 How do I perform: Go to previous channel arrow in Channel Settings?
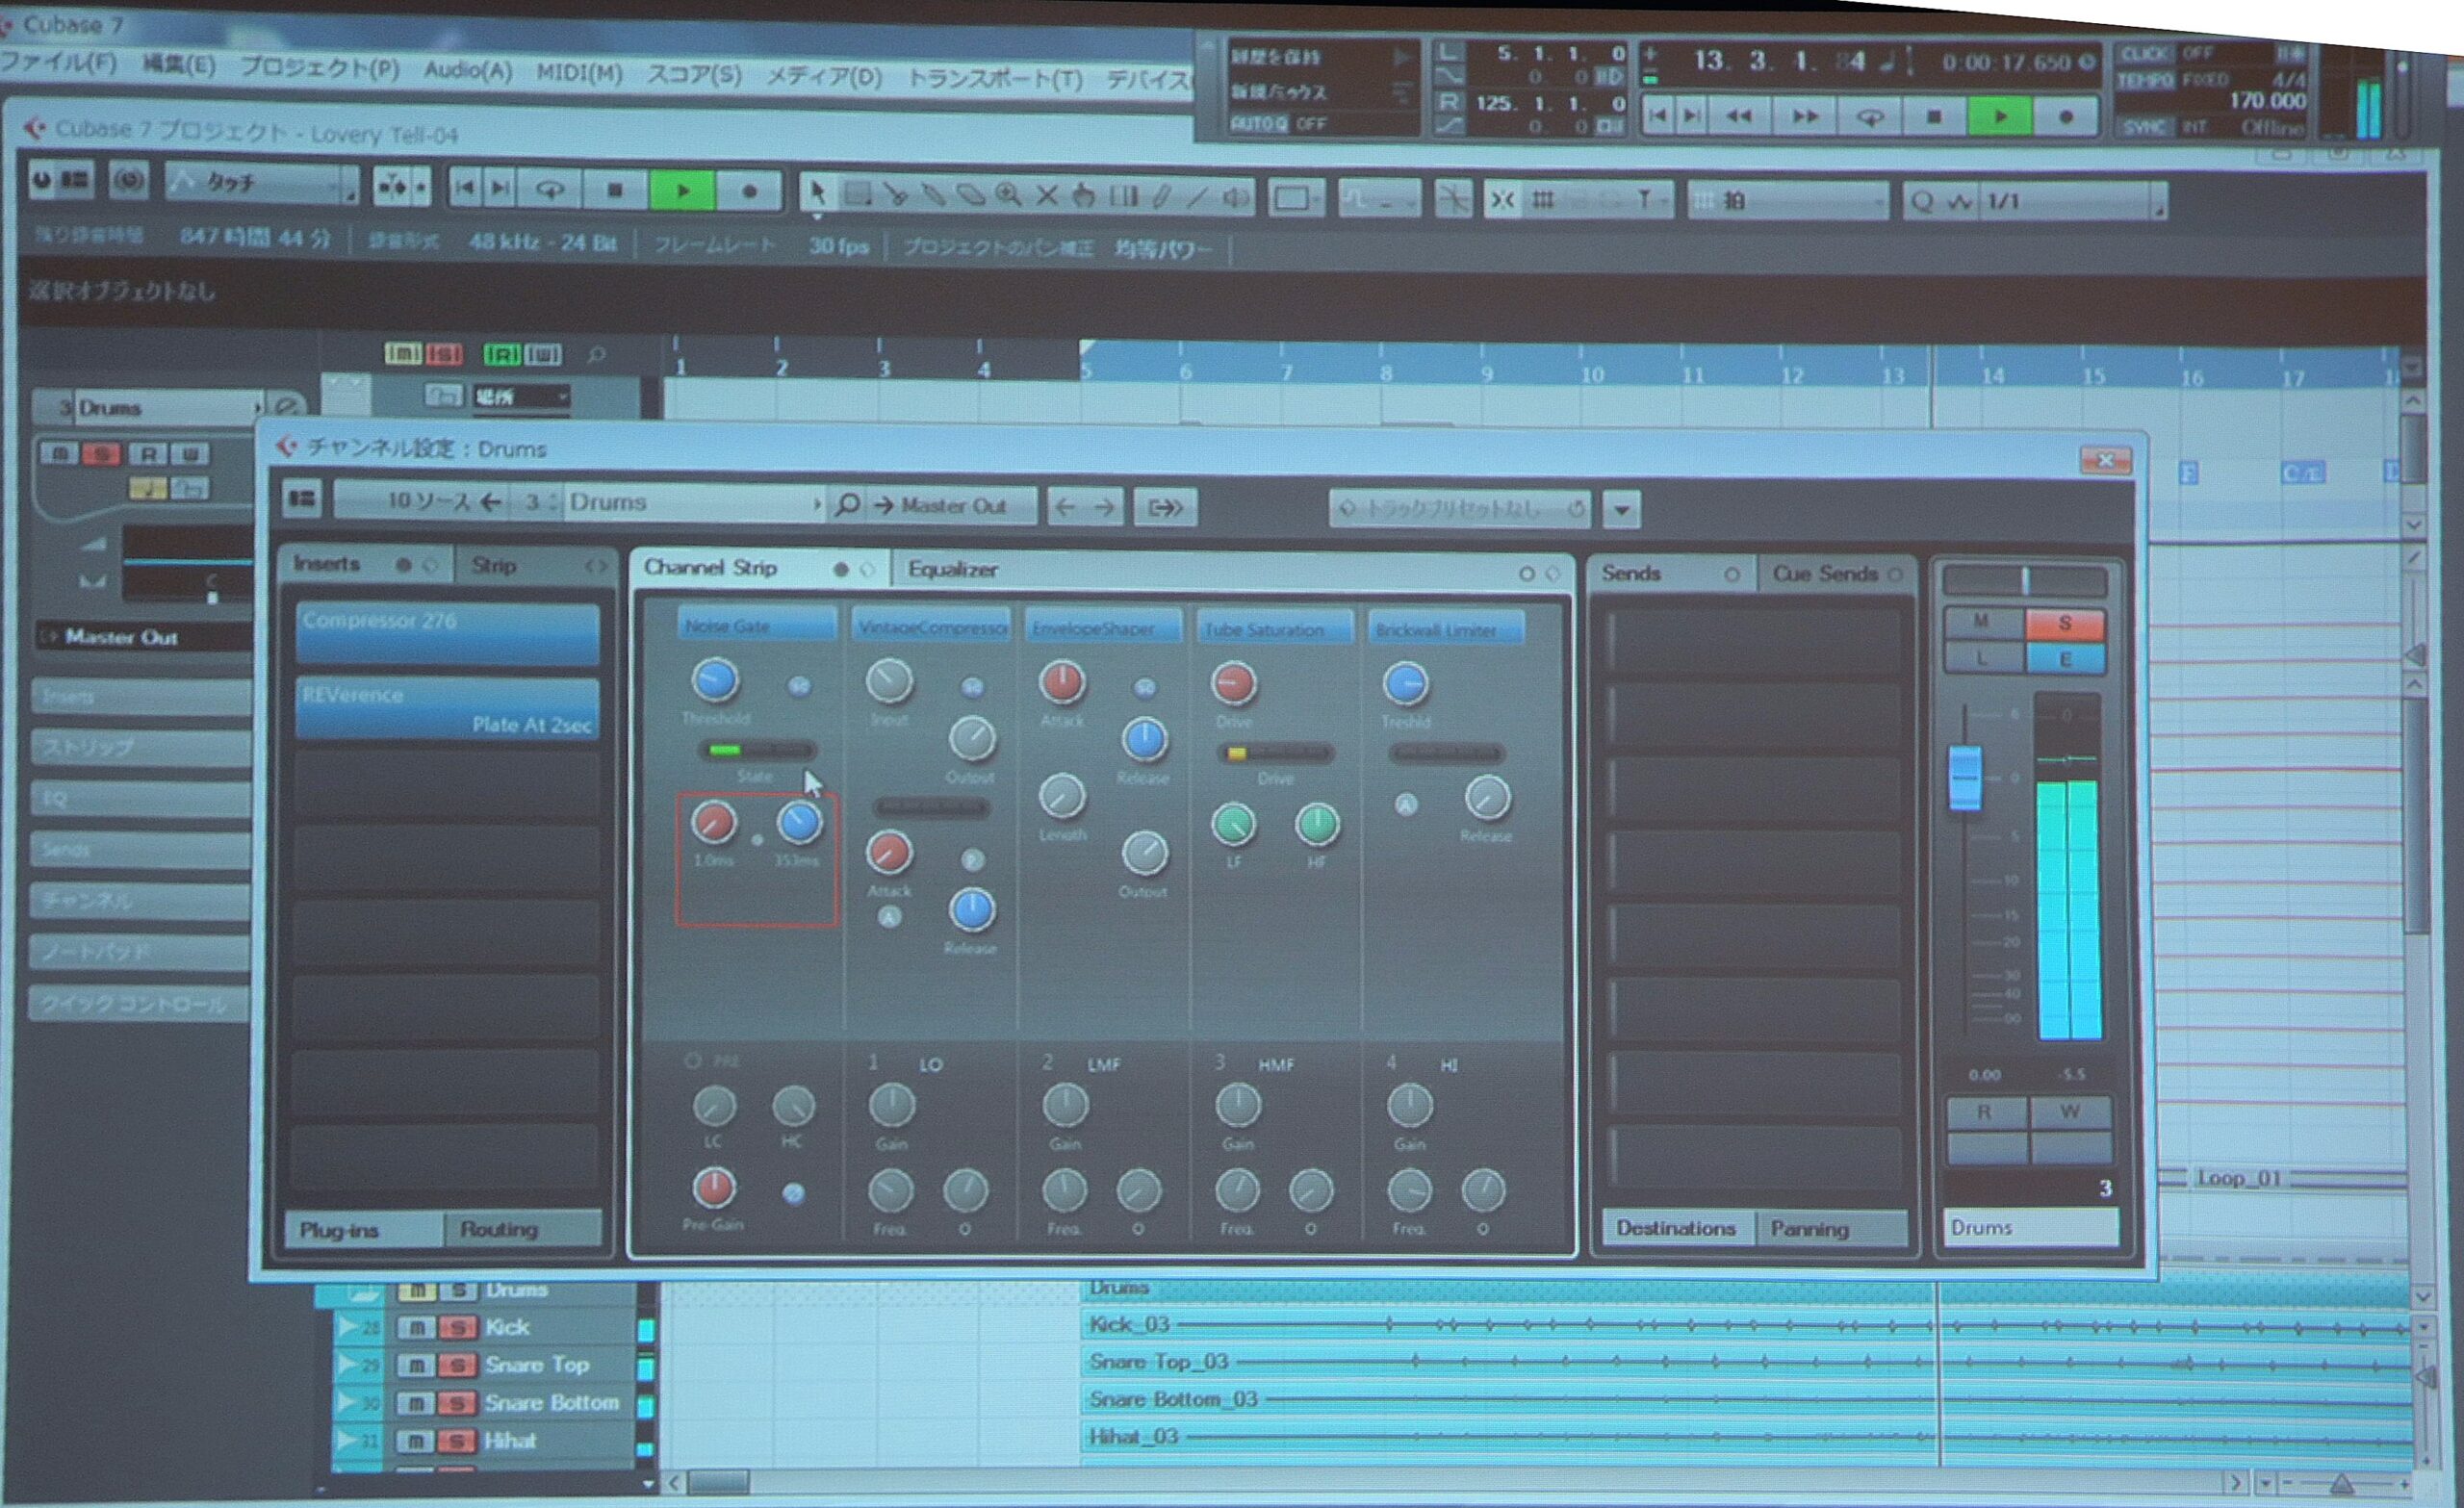pyautogui.click(x=1066, y=507)
